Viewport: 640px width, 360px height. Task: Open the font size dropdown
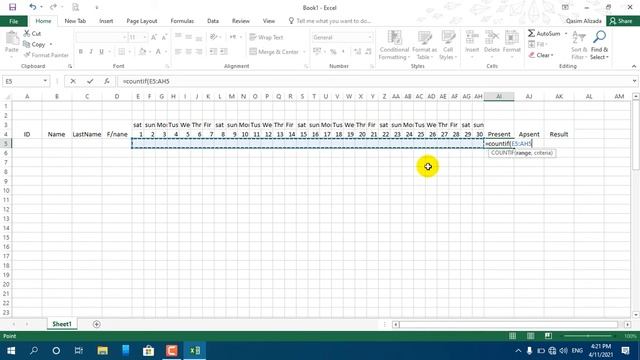coord(144,38)
